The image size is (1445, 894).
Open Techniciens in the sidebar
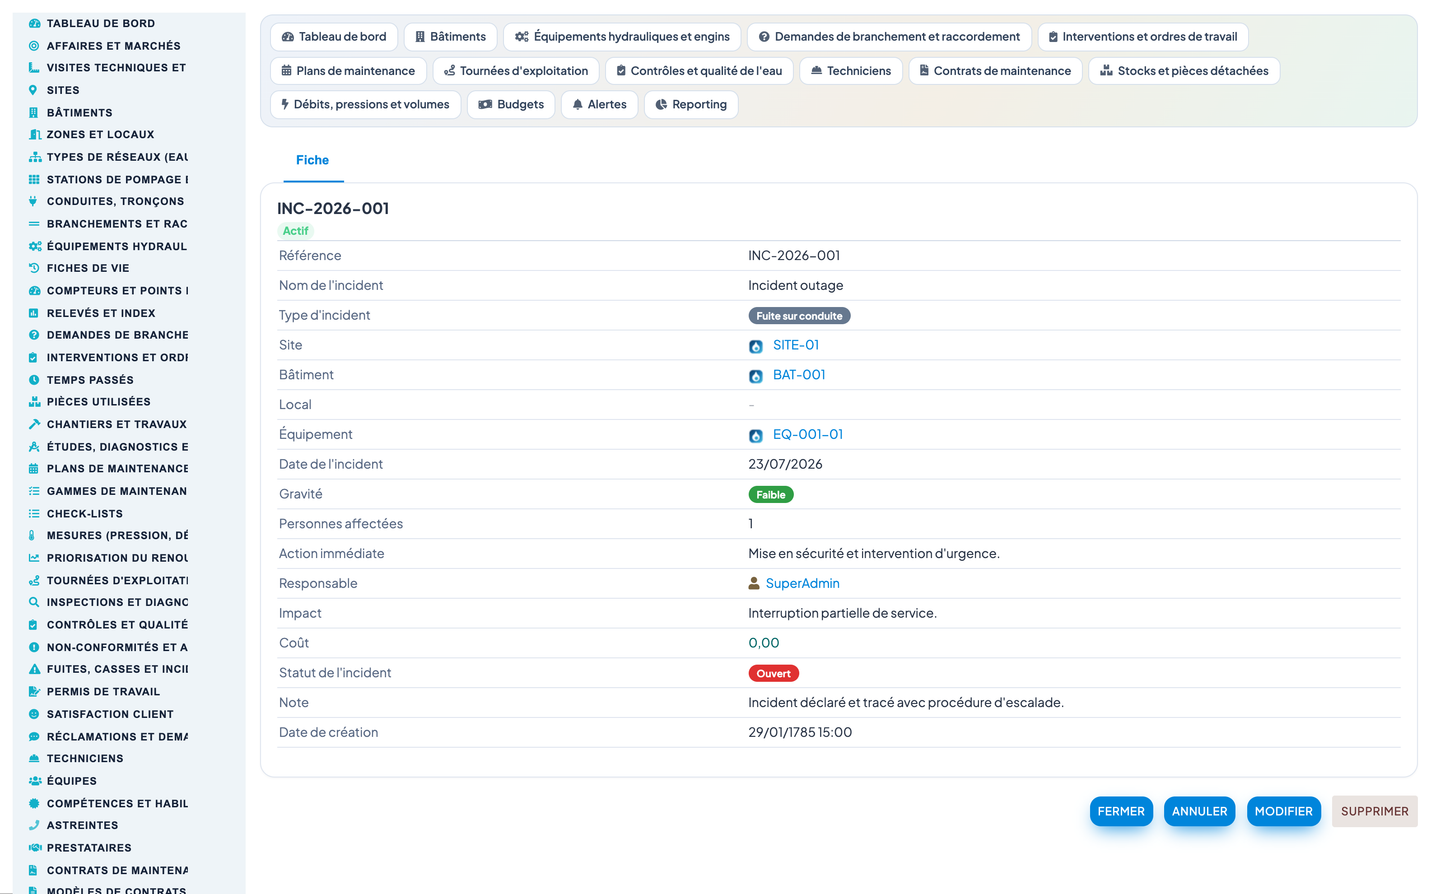pyautogui.click(x=85, y=759)
